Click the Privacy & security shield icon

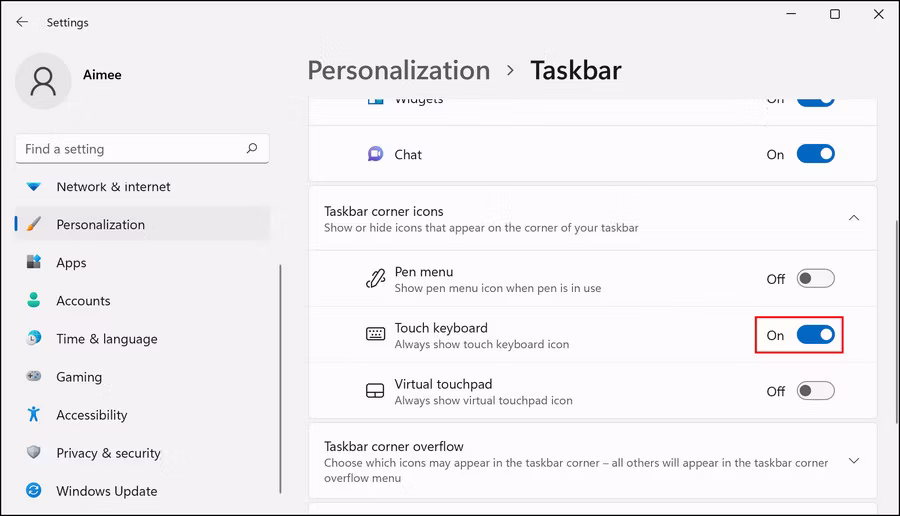point(34,452)
